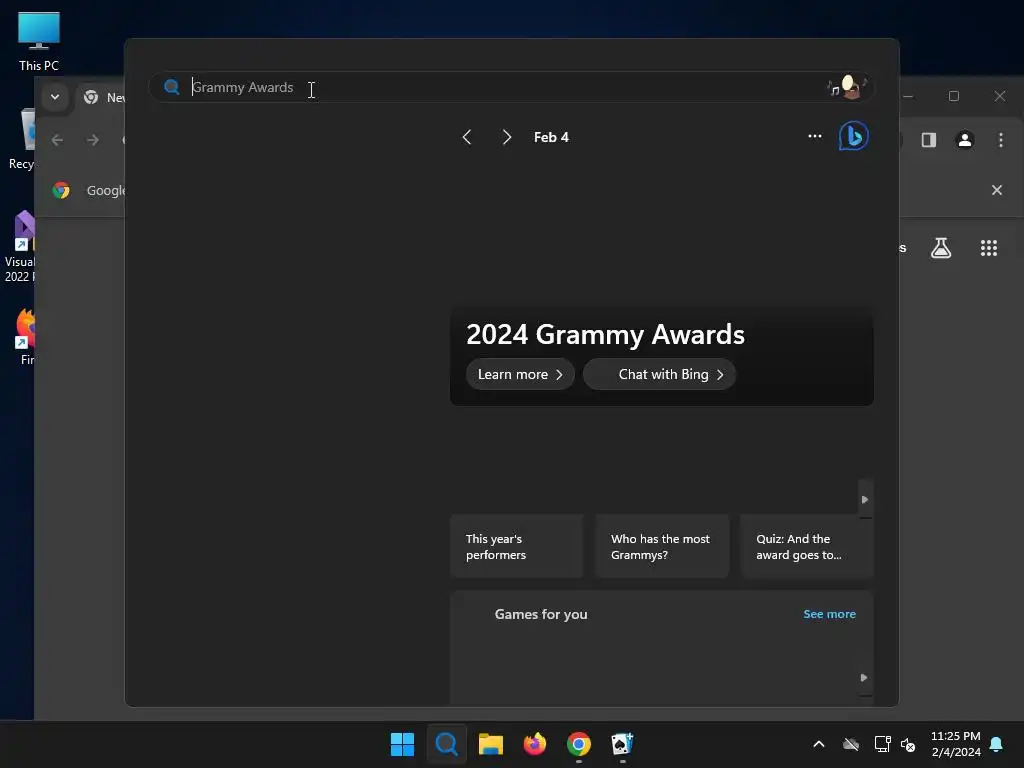The width and height of the screenshot is (1024, 768).
Task: Close the Chrome info bar
Action: [x=997, y=190]
